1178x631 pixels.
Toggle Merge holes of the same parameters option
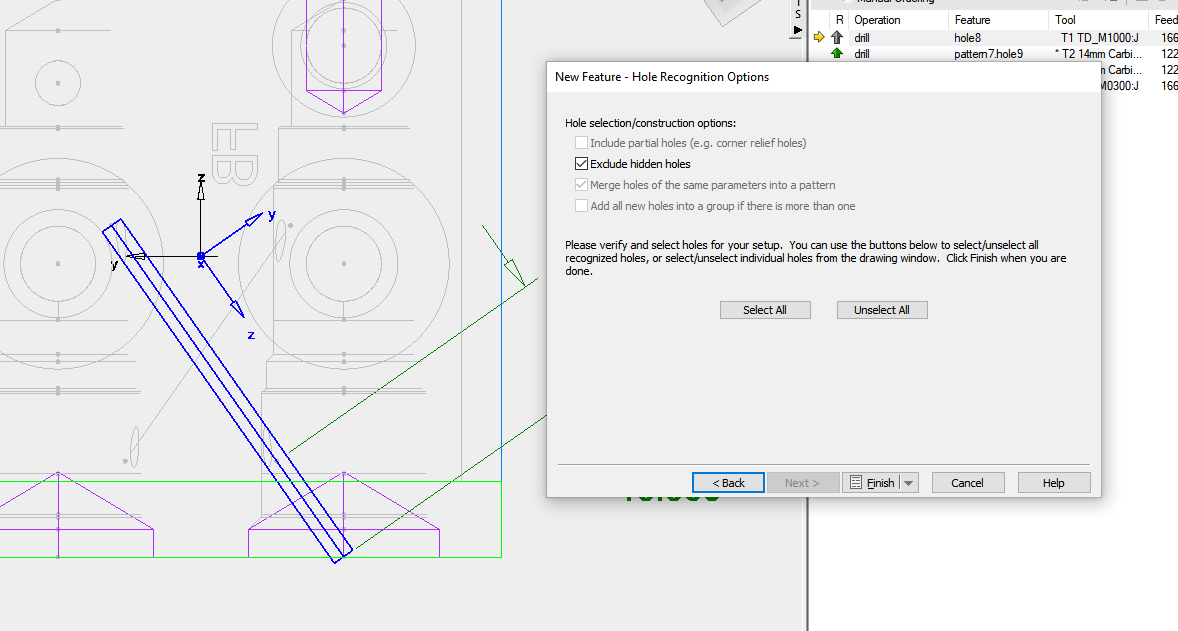(581, 184)
